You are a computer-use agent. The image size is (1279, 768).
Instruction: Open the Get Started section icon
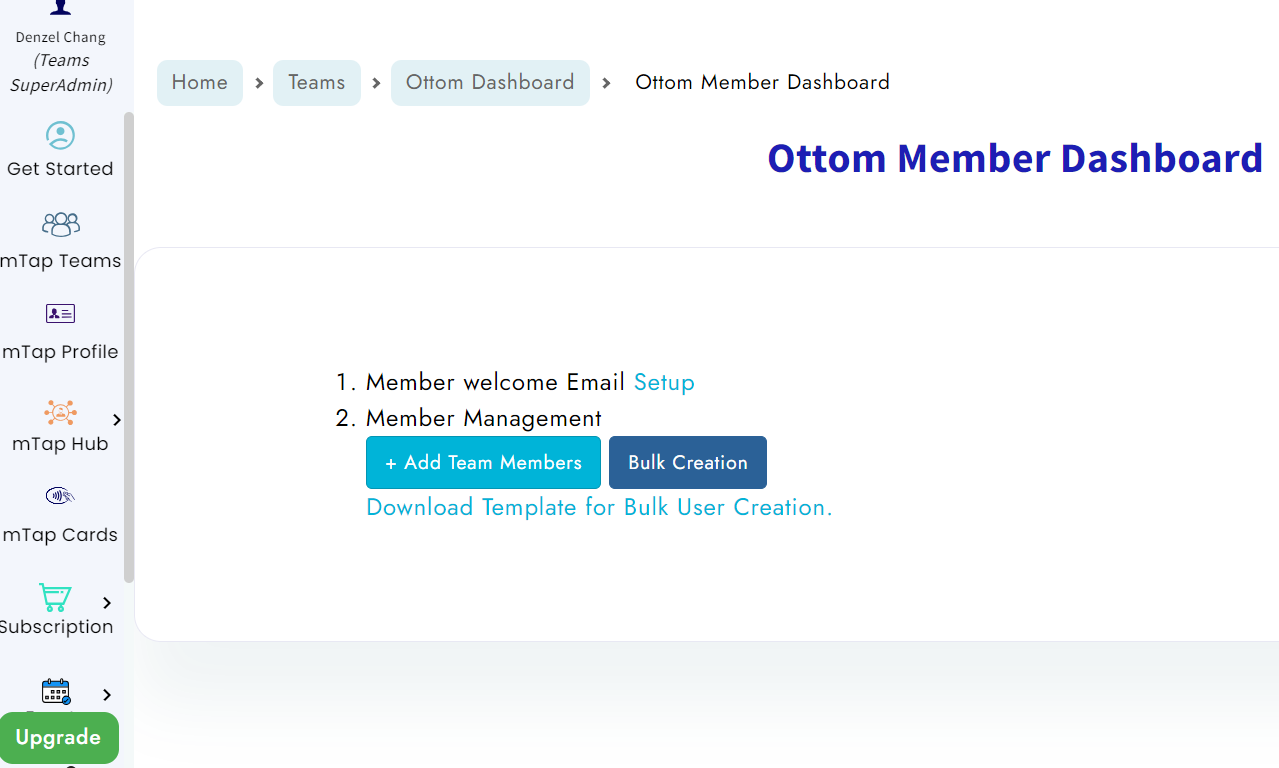coord(60,135)
